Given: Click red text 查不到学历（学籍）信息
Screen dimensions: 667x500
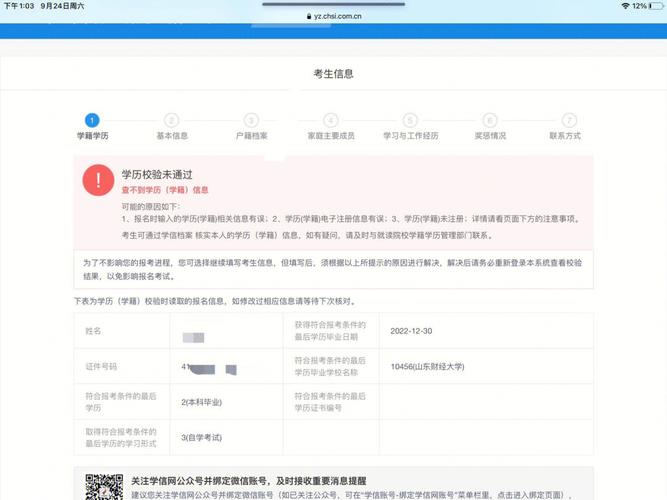Looking at the screenshot, I should [165, 190].
